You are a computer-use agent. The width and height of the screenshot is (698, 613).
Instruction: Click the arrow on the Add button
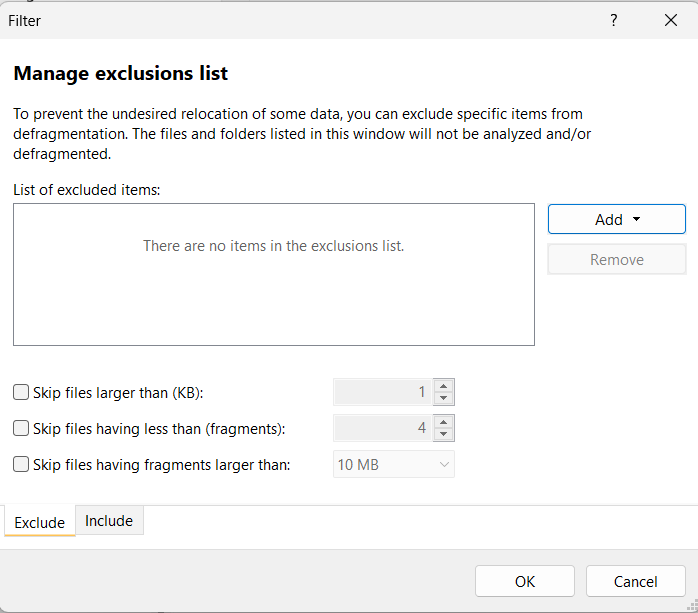[x=636, y=220]
